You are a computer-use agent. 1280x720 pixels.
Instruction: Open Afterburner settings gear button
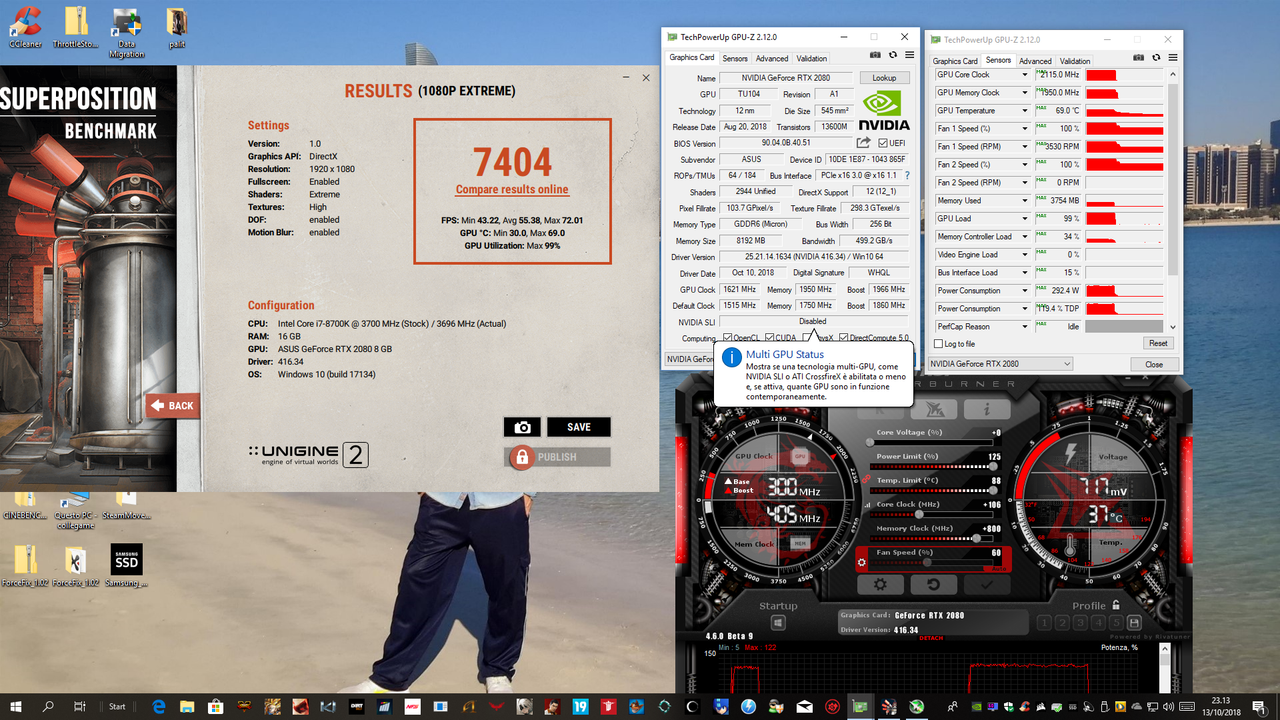(880, 585)
